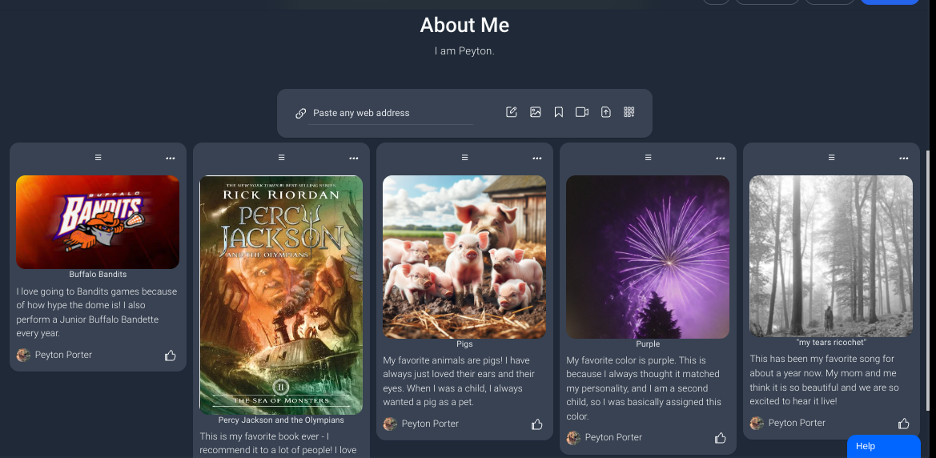Image resolution: width=936 pixels, height=458 pixels.
Task: Click Peyton Porter's name on the Buffalo Bandits post
Action: coord(63,355)
